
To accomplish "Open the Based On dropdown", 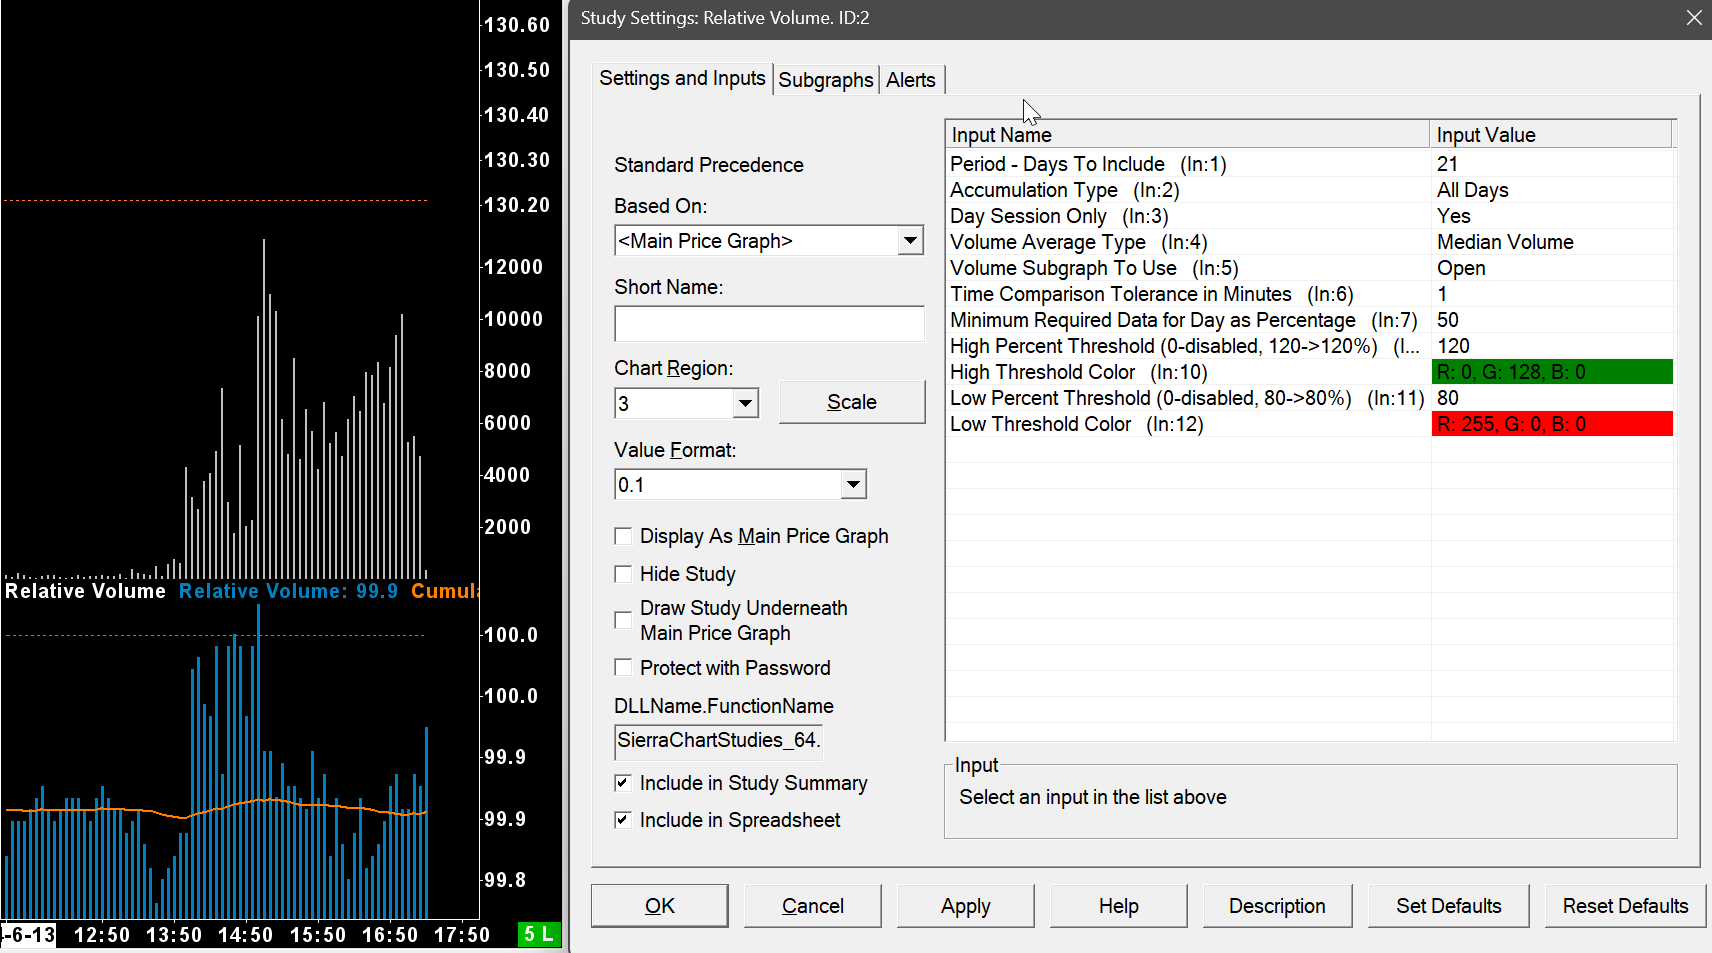I will (x=909, y=241).
